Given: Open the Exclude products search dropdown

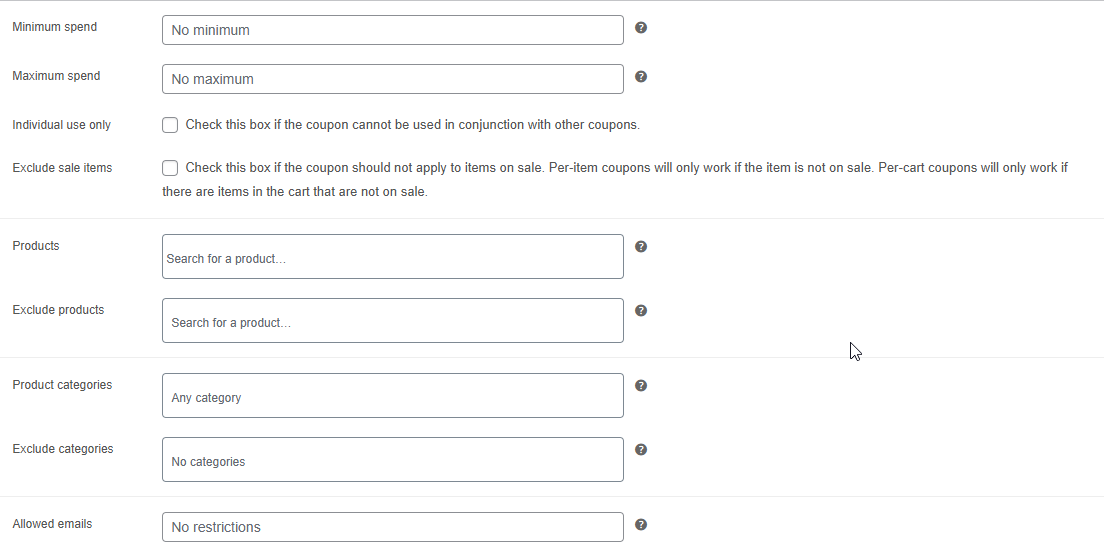Looking at the screenshot, I should click(x=392, y=321).
